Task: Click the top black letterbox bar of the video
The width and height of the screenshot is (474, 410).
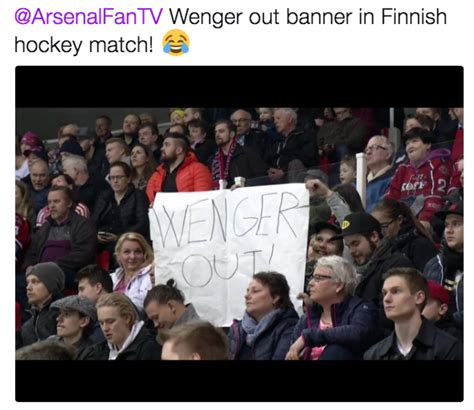Action: pyautogui.click(x=239, y=87)
